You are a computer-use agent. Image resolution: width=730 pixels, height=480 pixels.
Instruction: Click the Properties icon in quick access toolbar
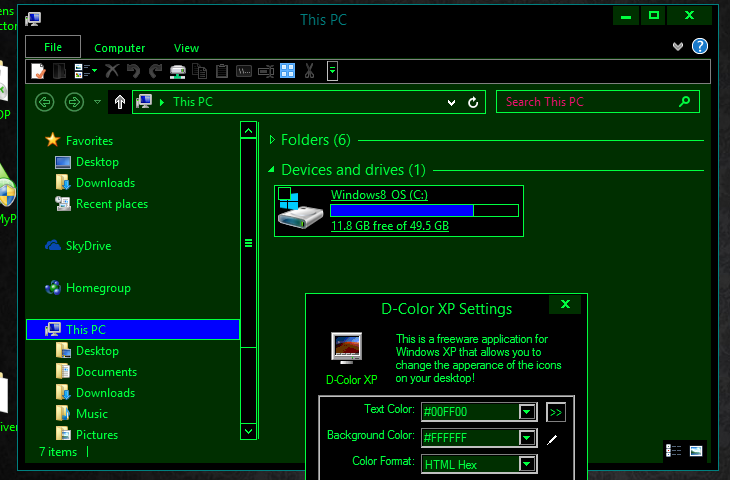38,71
